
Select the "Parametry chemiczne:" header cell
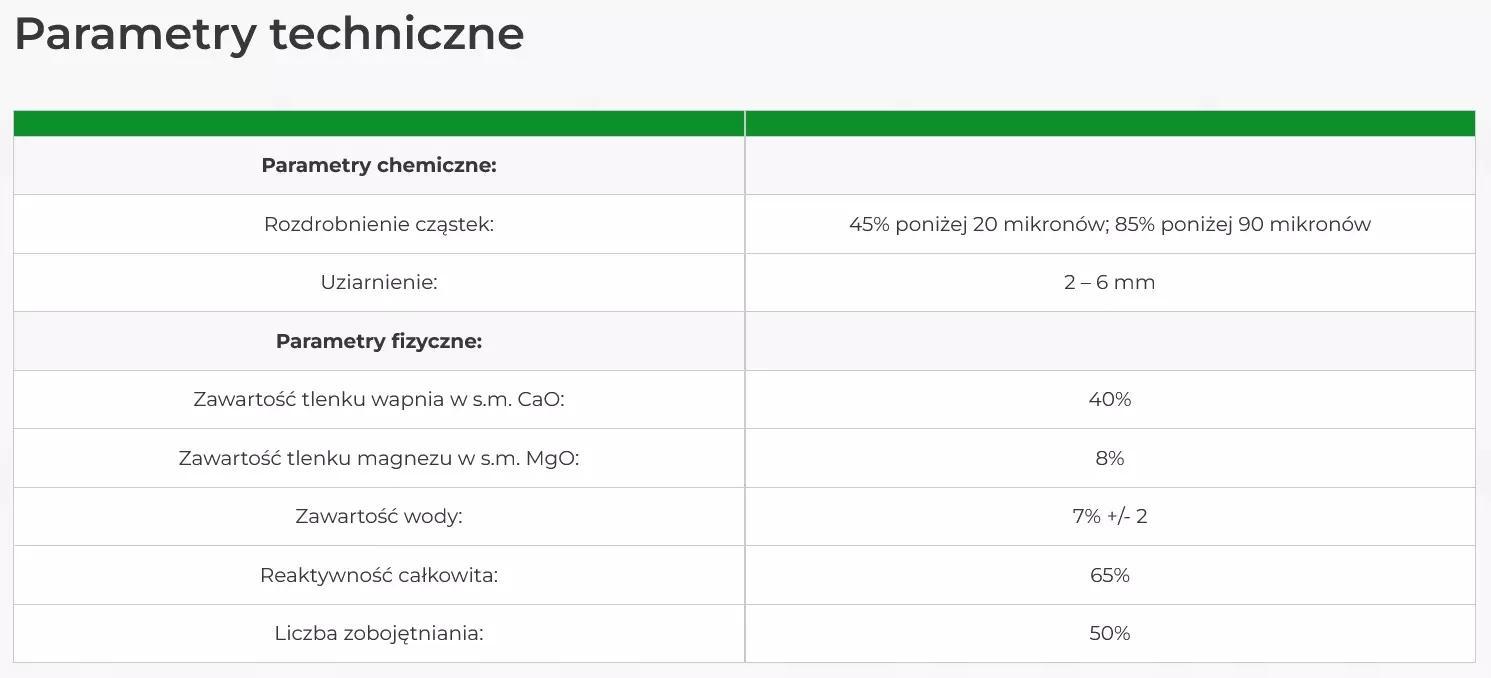point(379,165)
